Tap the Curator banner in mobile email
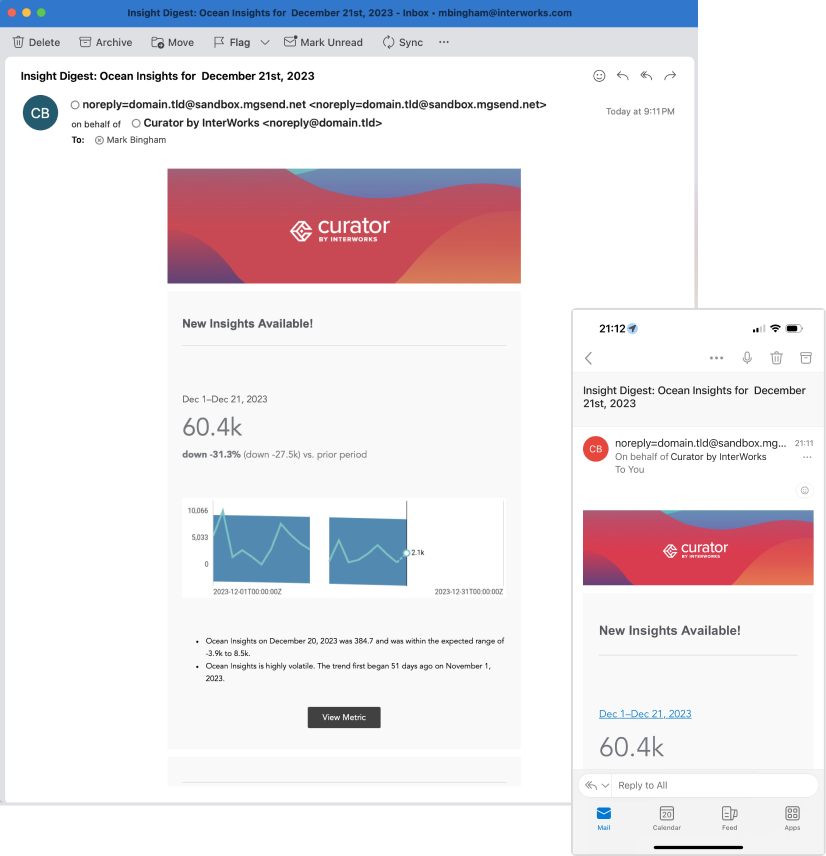 (698, 548)
